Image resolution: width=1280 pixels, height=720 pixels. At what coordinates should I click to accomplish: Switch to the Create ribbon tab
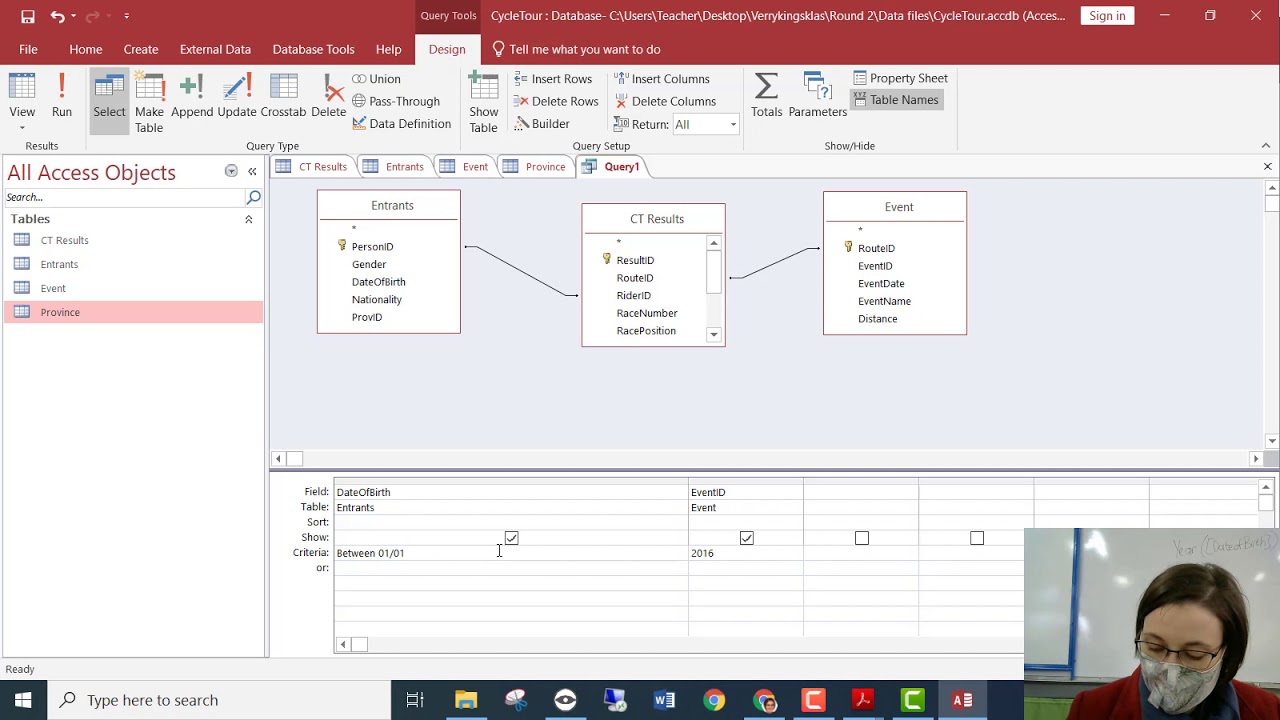[x=141, y=49]
